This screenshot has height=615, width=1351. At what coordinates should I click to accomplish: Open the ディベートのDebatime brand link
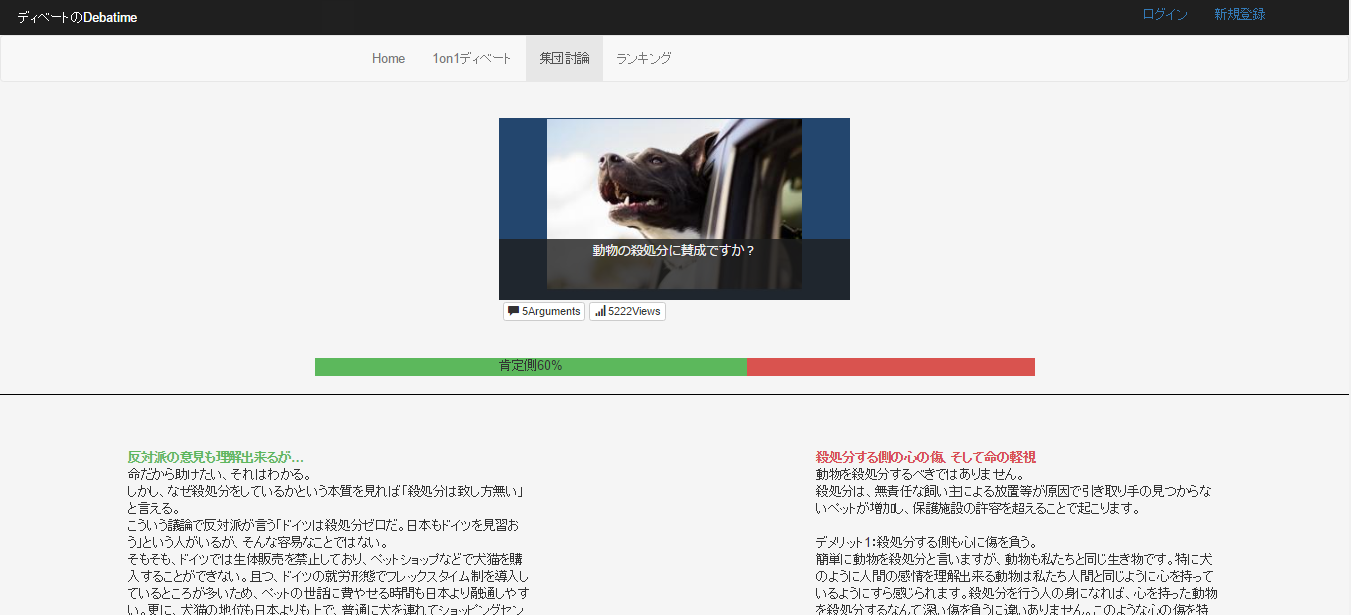[x=77, y=17]
